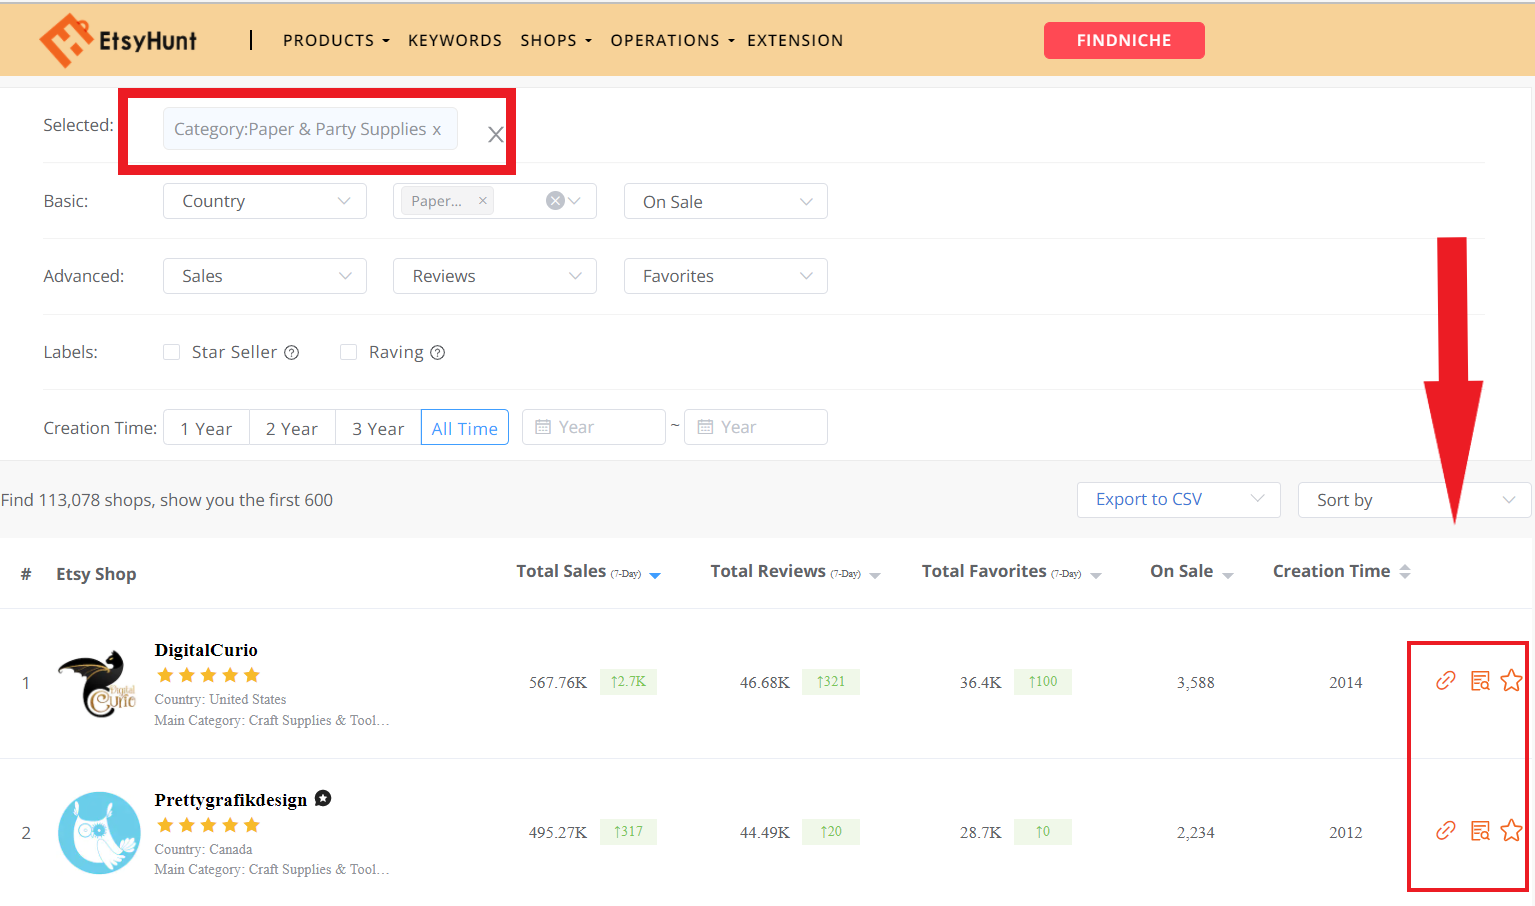This screenshot has height=906, width=1535.
Task: Expand the category dropdown arrow
Action: click(x=575, y=201)
